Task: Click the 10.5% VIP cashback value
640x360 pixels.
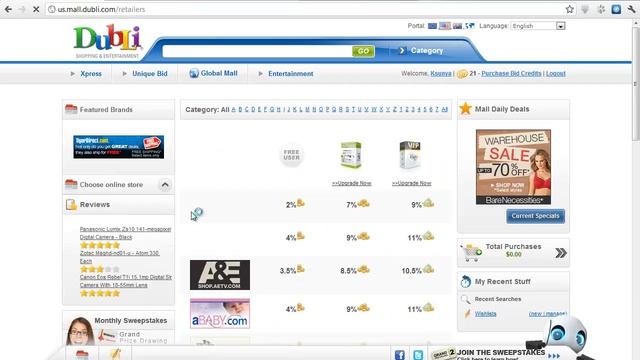Action: [x=411, y=271]
